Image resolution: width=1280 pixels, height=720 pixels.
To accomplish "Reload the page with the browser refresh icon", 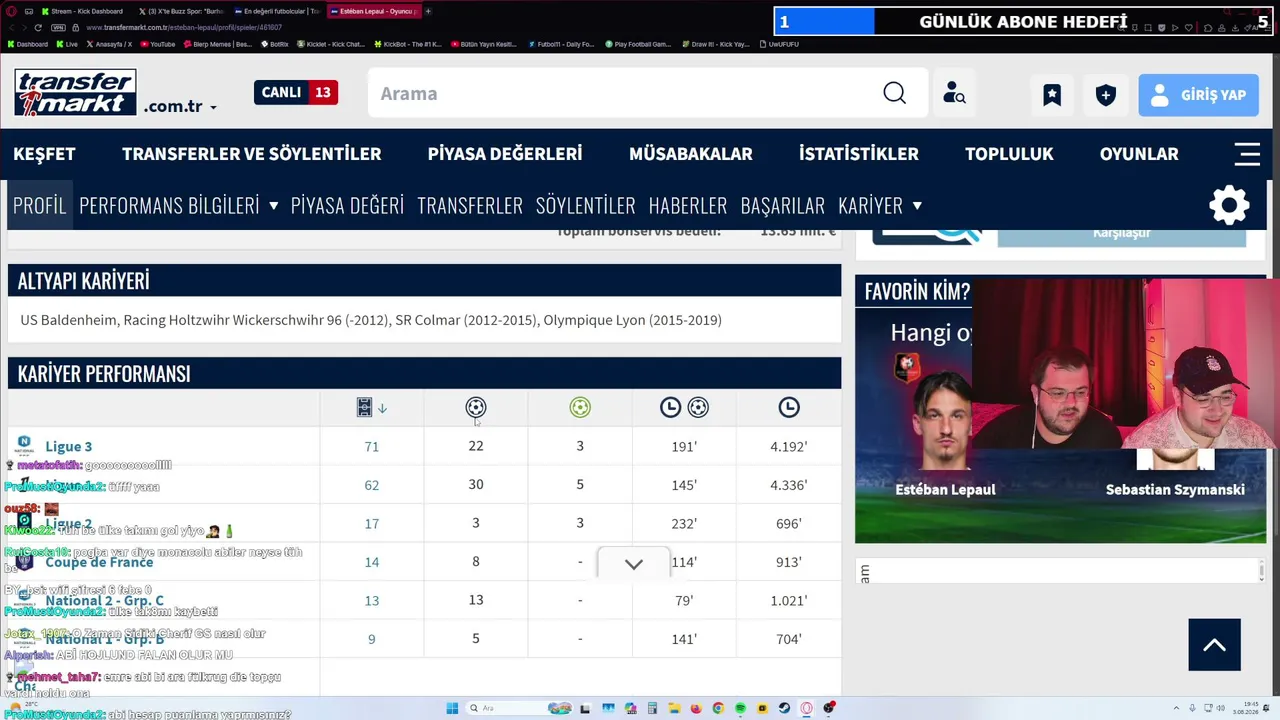I will click(38, 27).
